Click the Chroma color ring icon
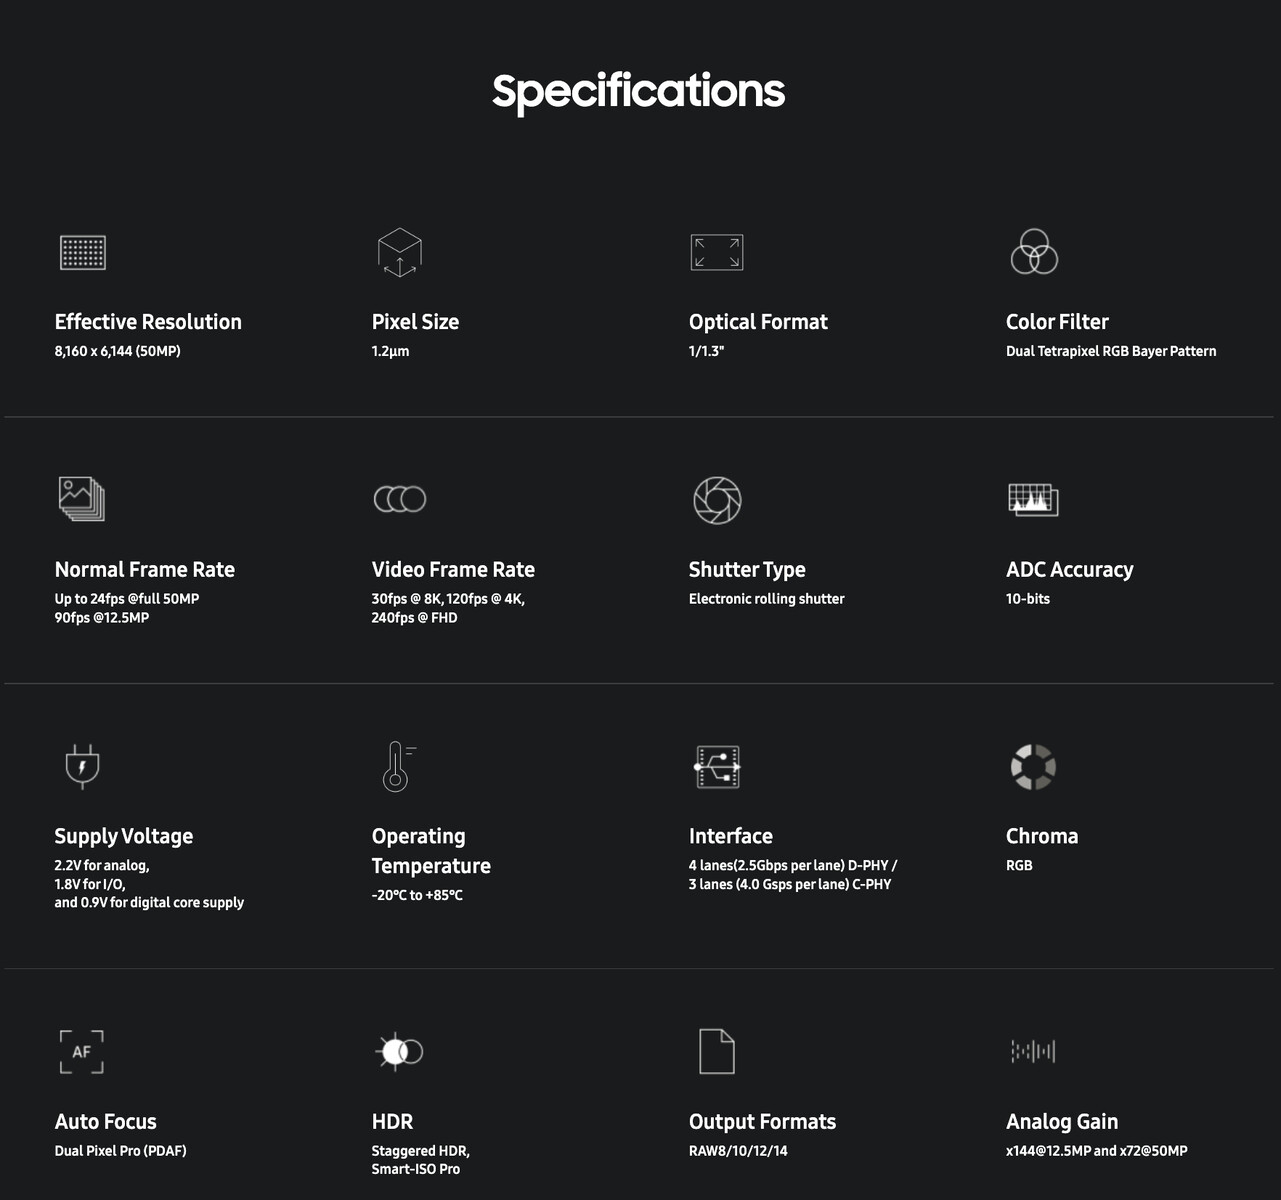Viewport: 1281px width, 1200px height. pyautogui.click(x=1033, y=767)
